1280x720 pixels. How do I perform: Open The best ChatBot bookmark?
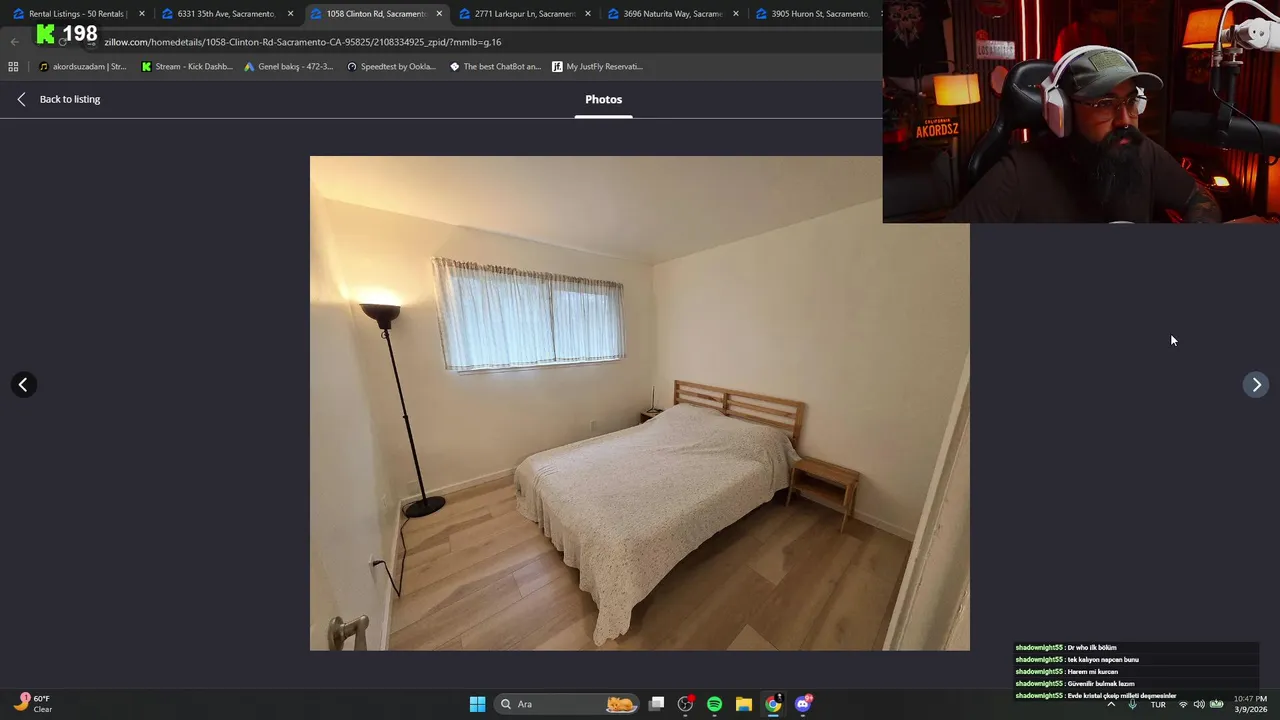click(495, 67)
